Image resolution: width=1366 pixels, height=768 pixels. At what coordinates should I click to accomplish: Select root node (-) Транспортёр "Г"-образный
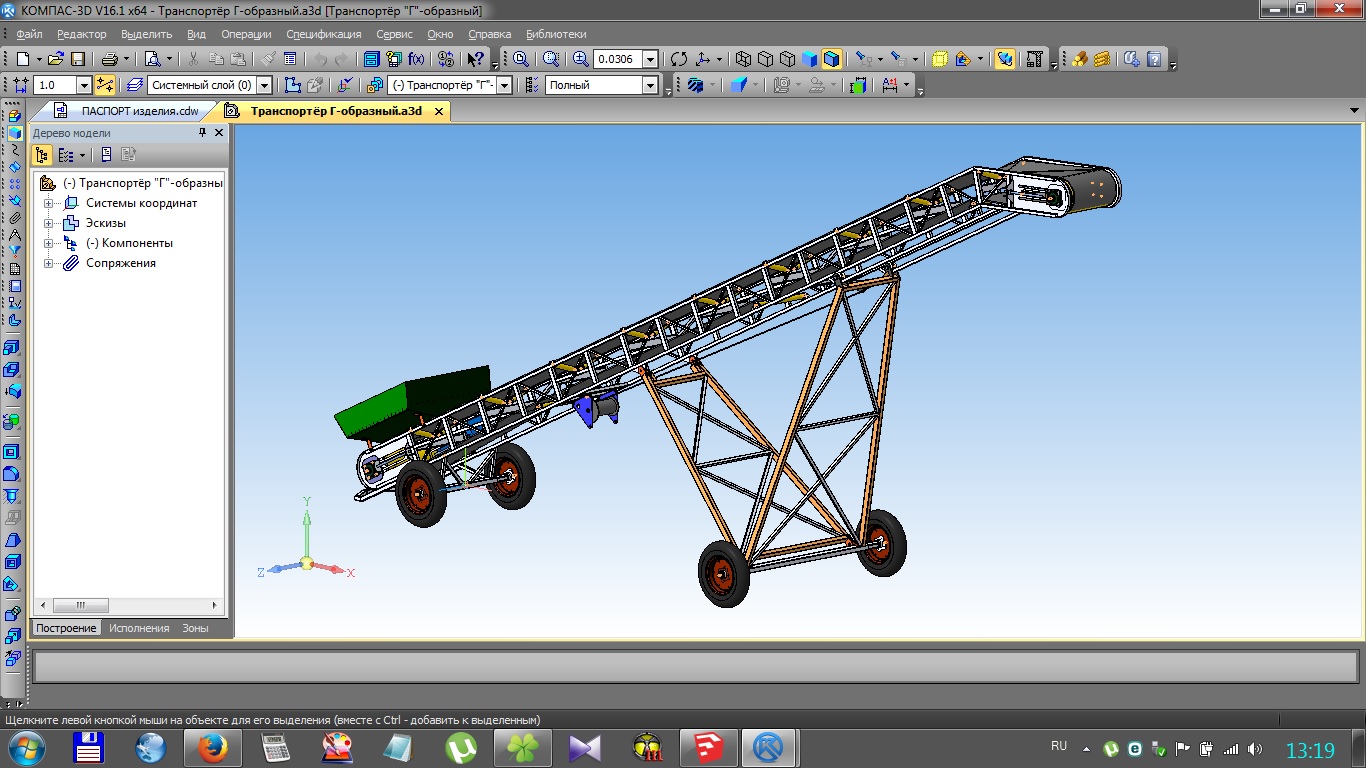click(x=142, y=183)
